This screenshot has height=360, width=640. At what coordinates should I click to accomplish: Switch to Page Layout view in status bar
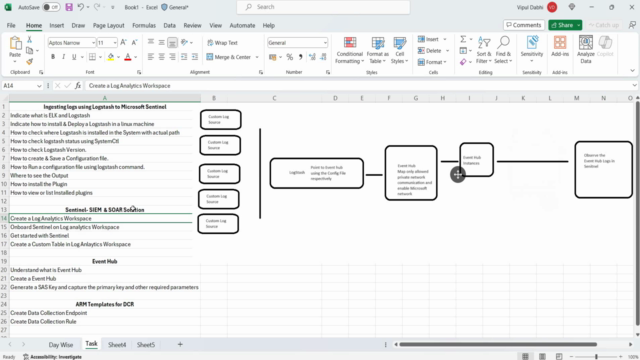click(542, 356)
